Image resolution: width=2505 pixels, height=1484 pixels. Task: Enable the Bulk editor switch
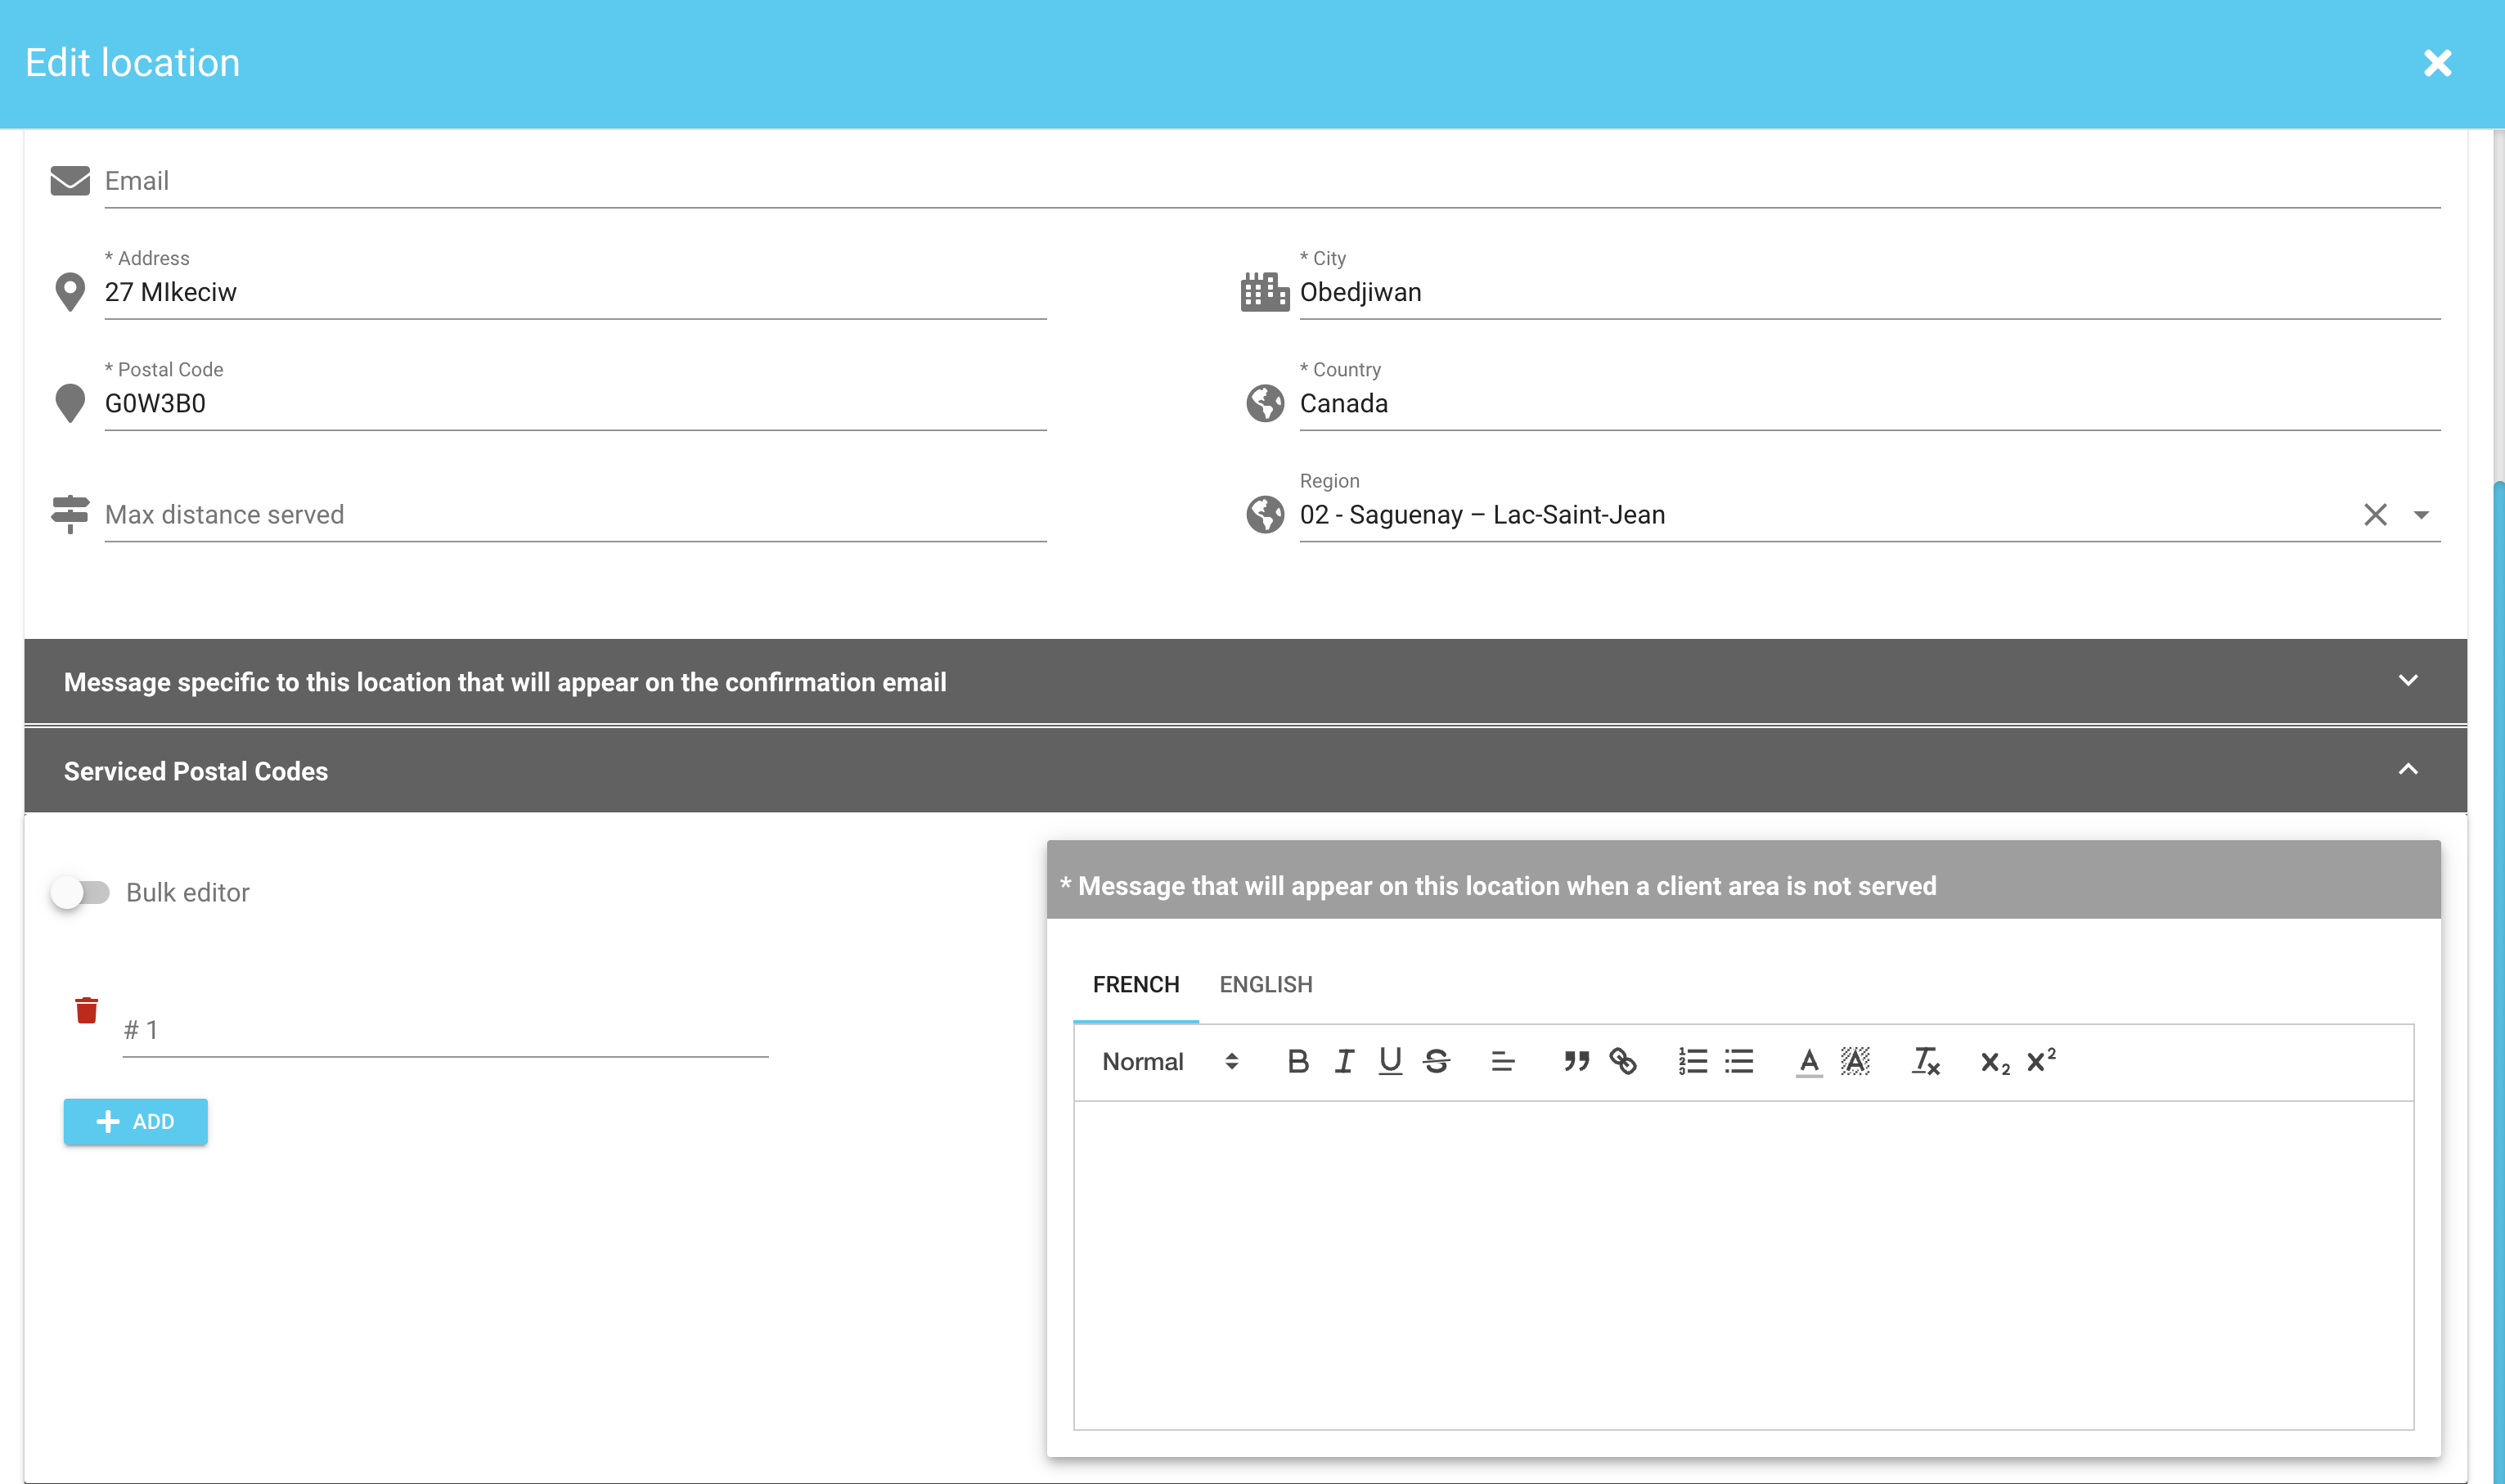(80, 892)
